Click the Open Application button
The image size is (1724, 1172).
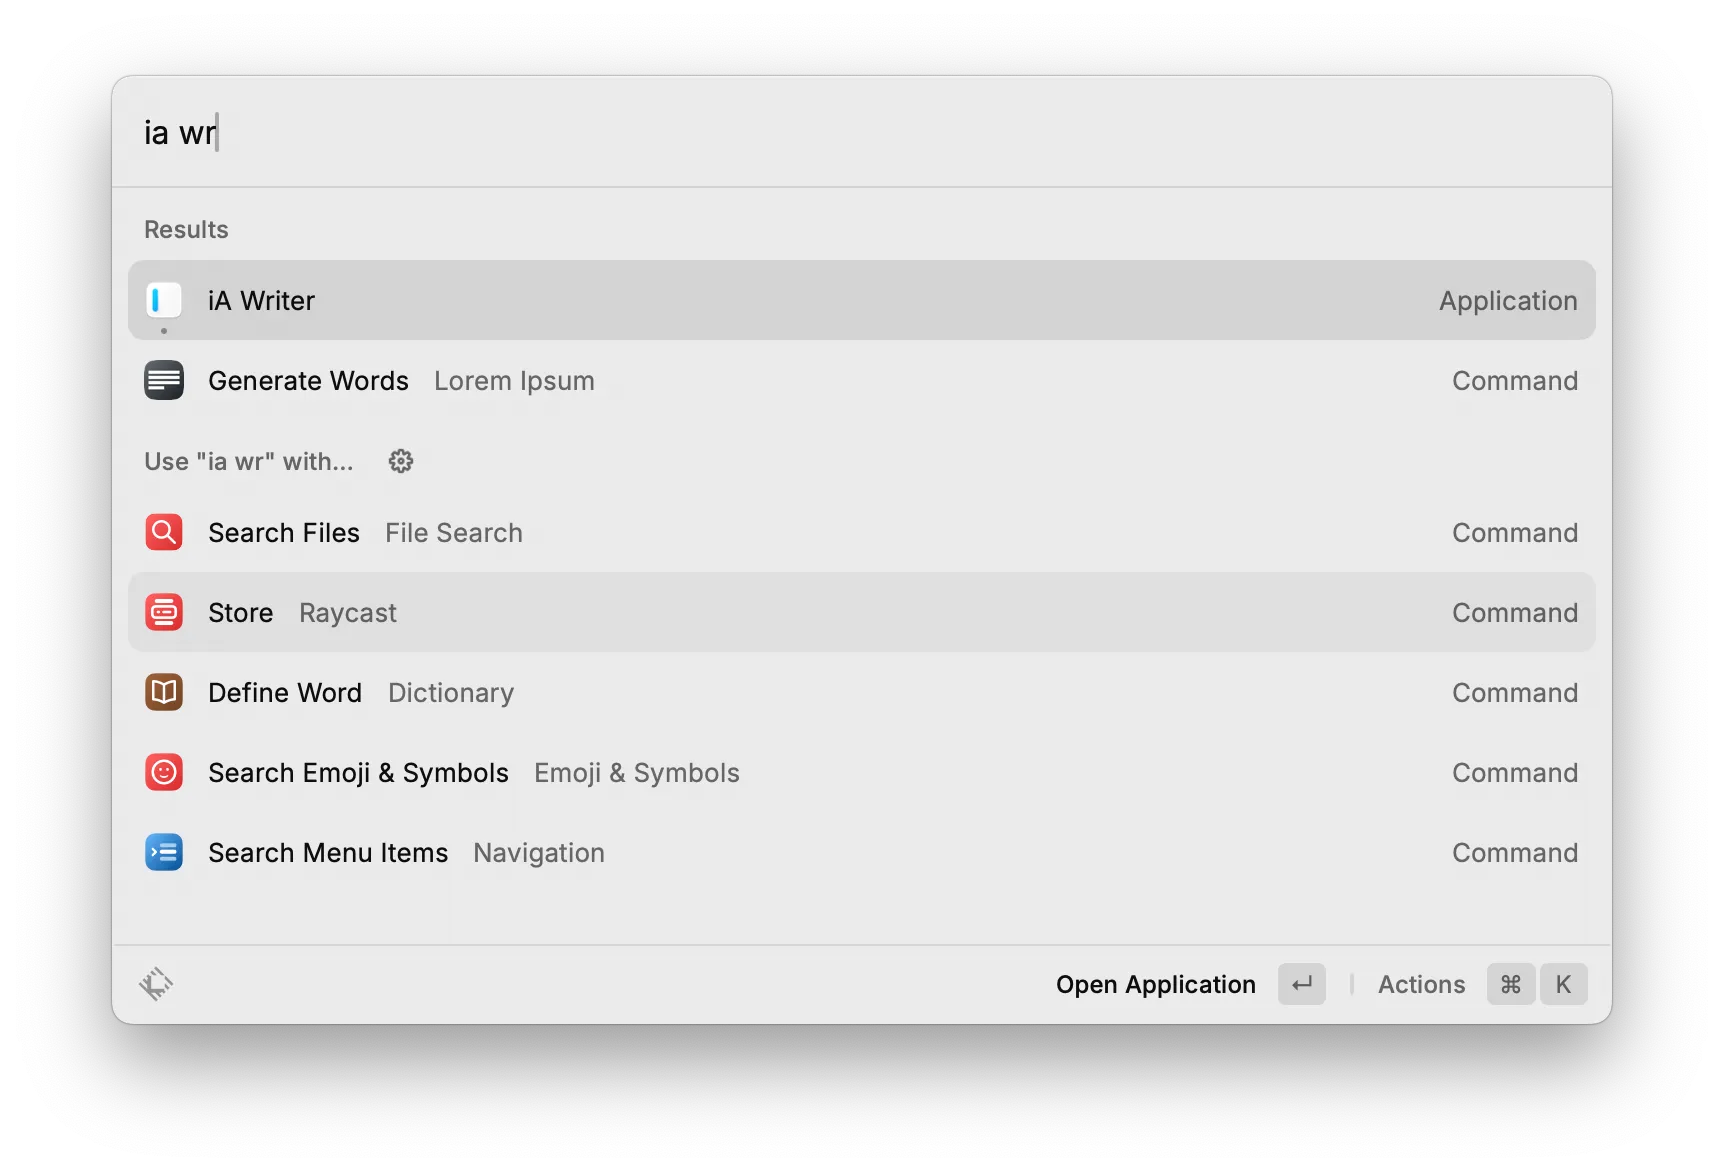point(1156,984)
